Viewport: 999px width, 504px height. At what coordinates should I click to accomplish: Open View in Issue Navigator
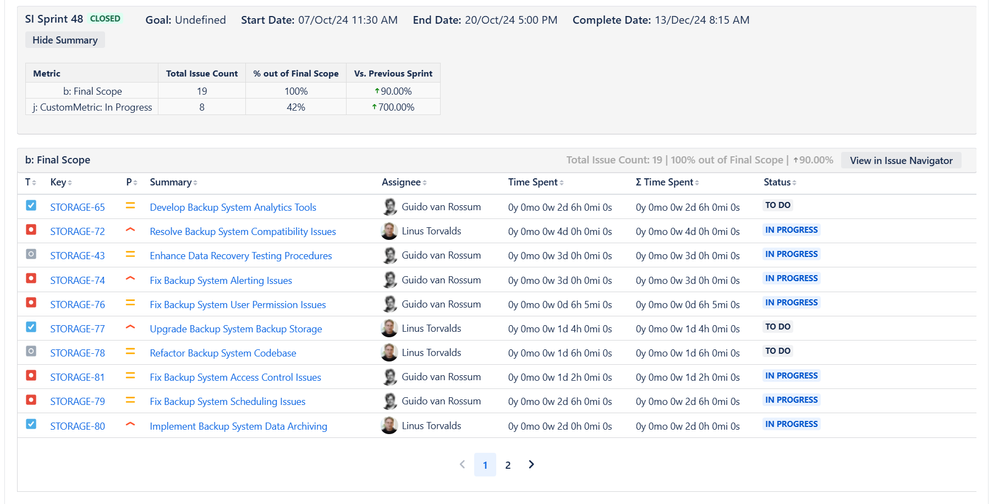(x=901, y=161)
